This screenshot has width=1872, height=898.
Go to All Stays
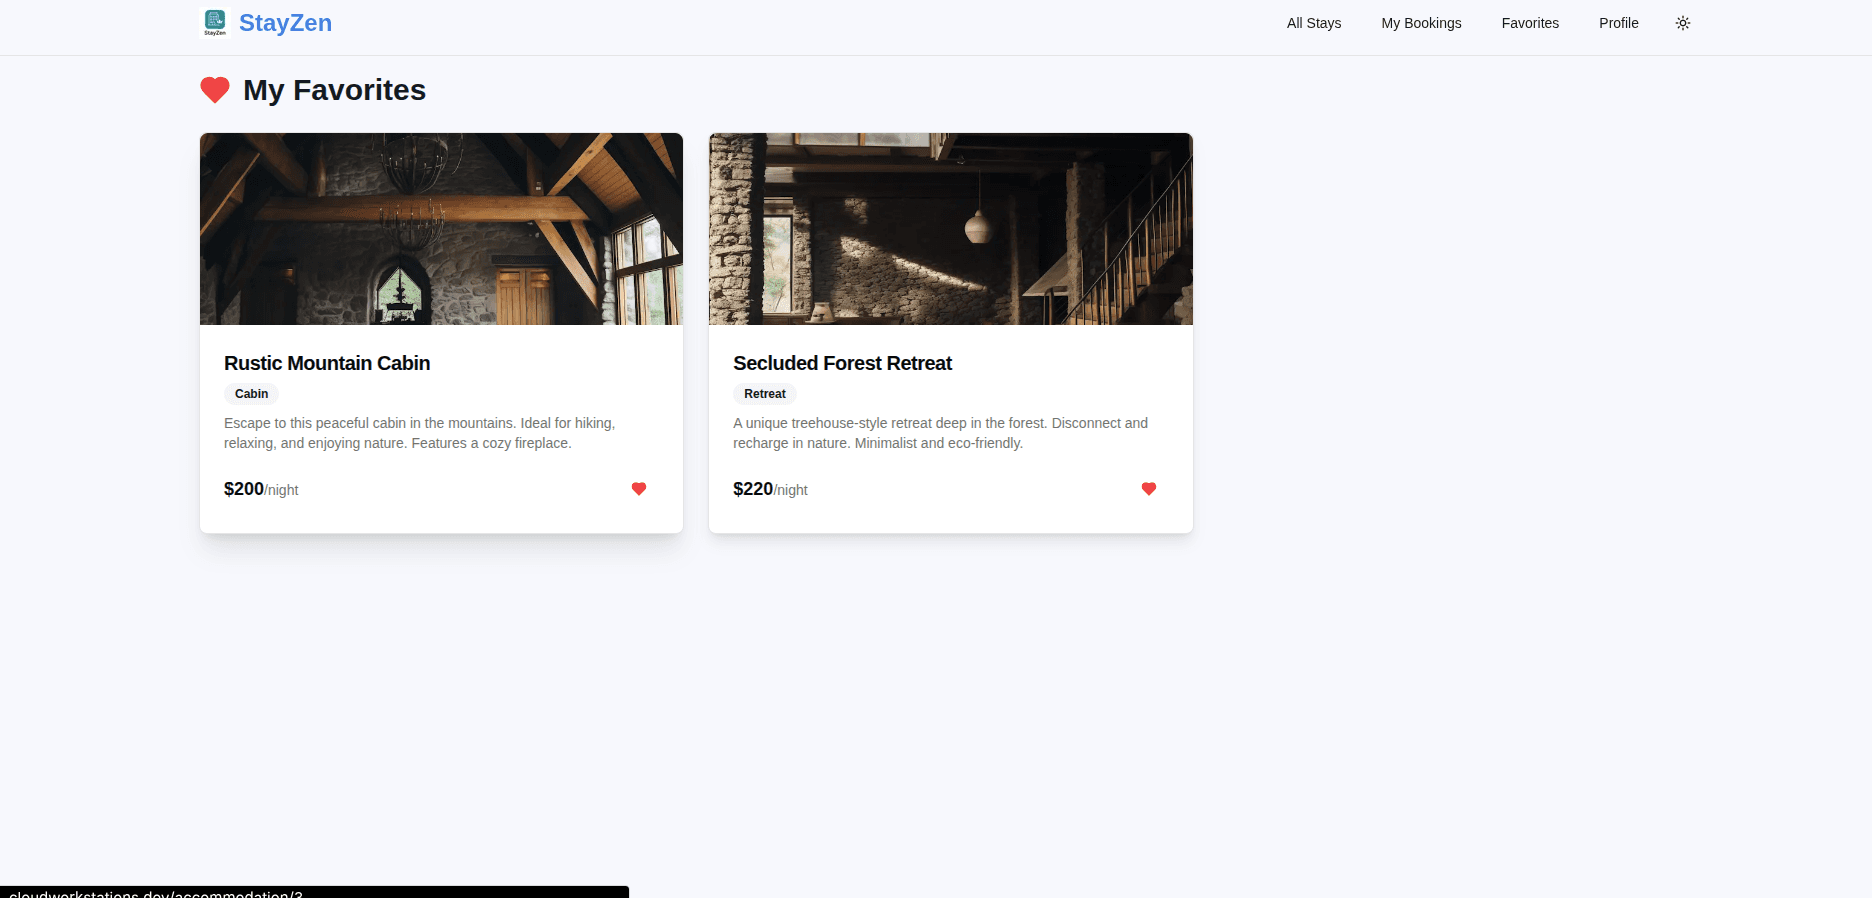(x=1314, y=23)
